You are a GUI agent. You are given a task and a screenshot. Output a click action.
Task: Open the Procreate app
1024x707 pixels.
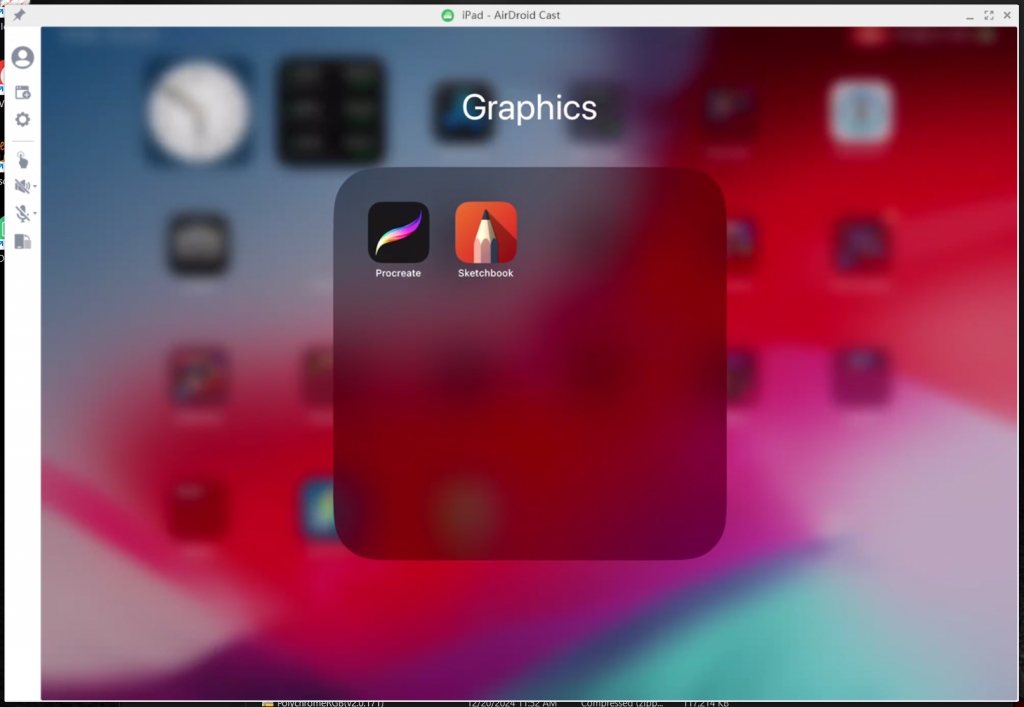398,232
